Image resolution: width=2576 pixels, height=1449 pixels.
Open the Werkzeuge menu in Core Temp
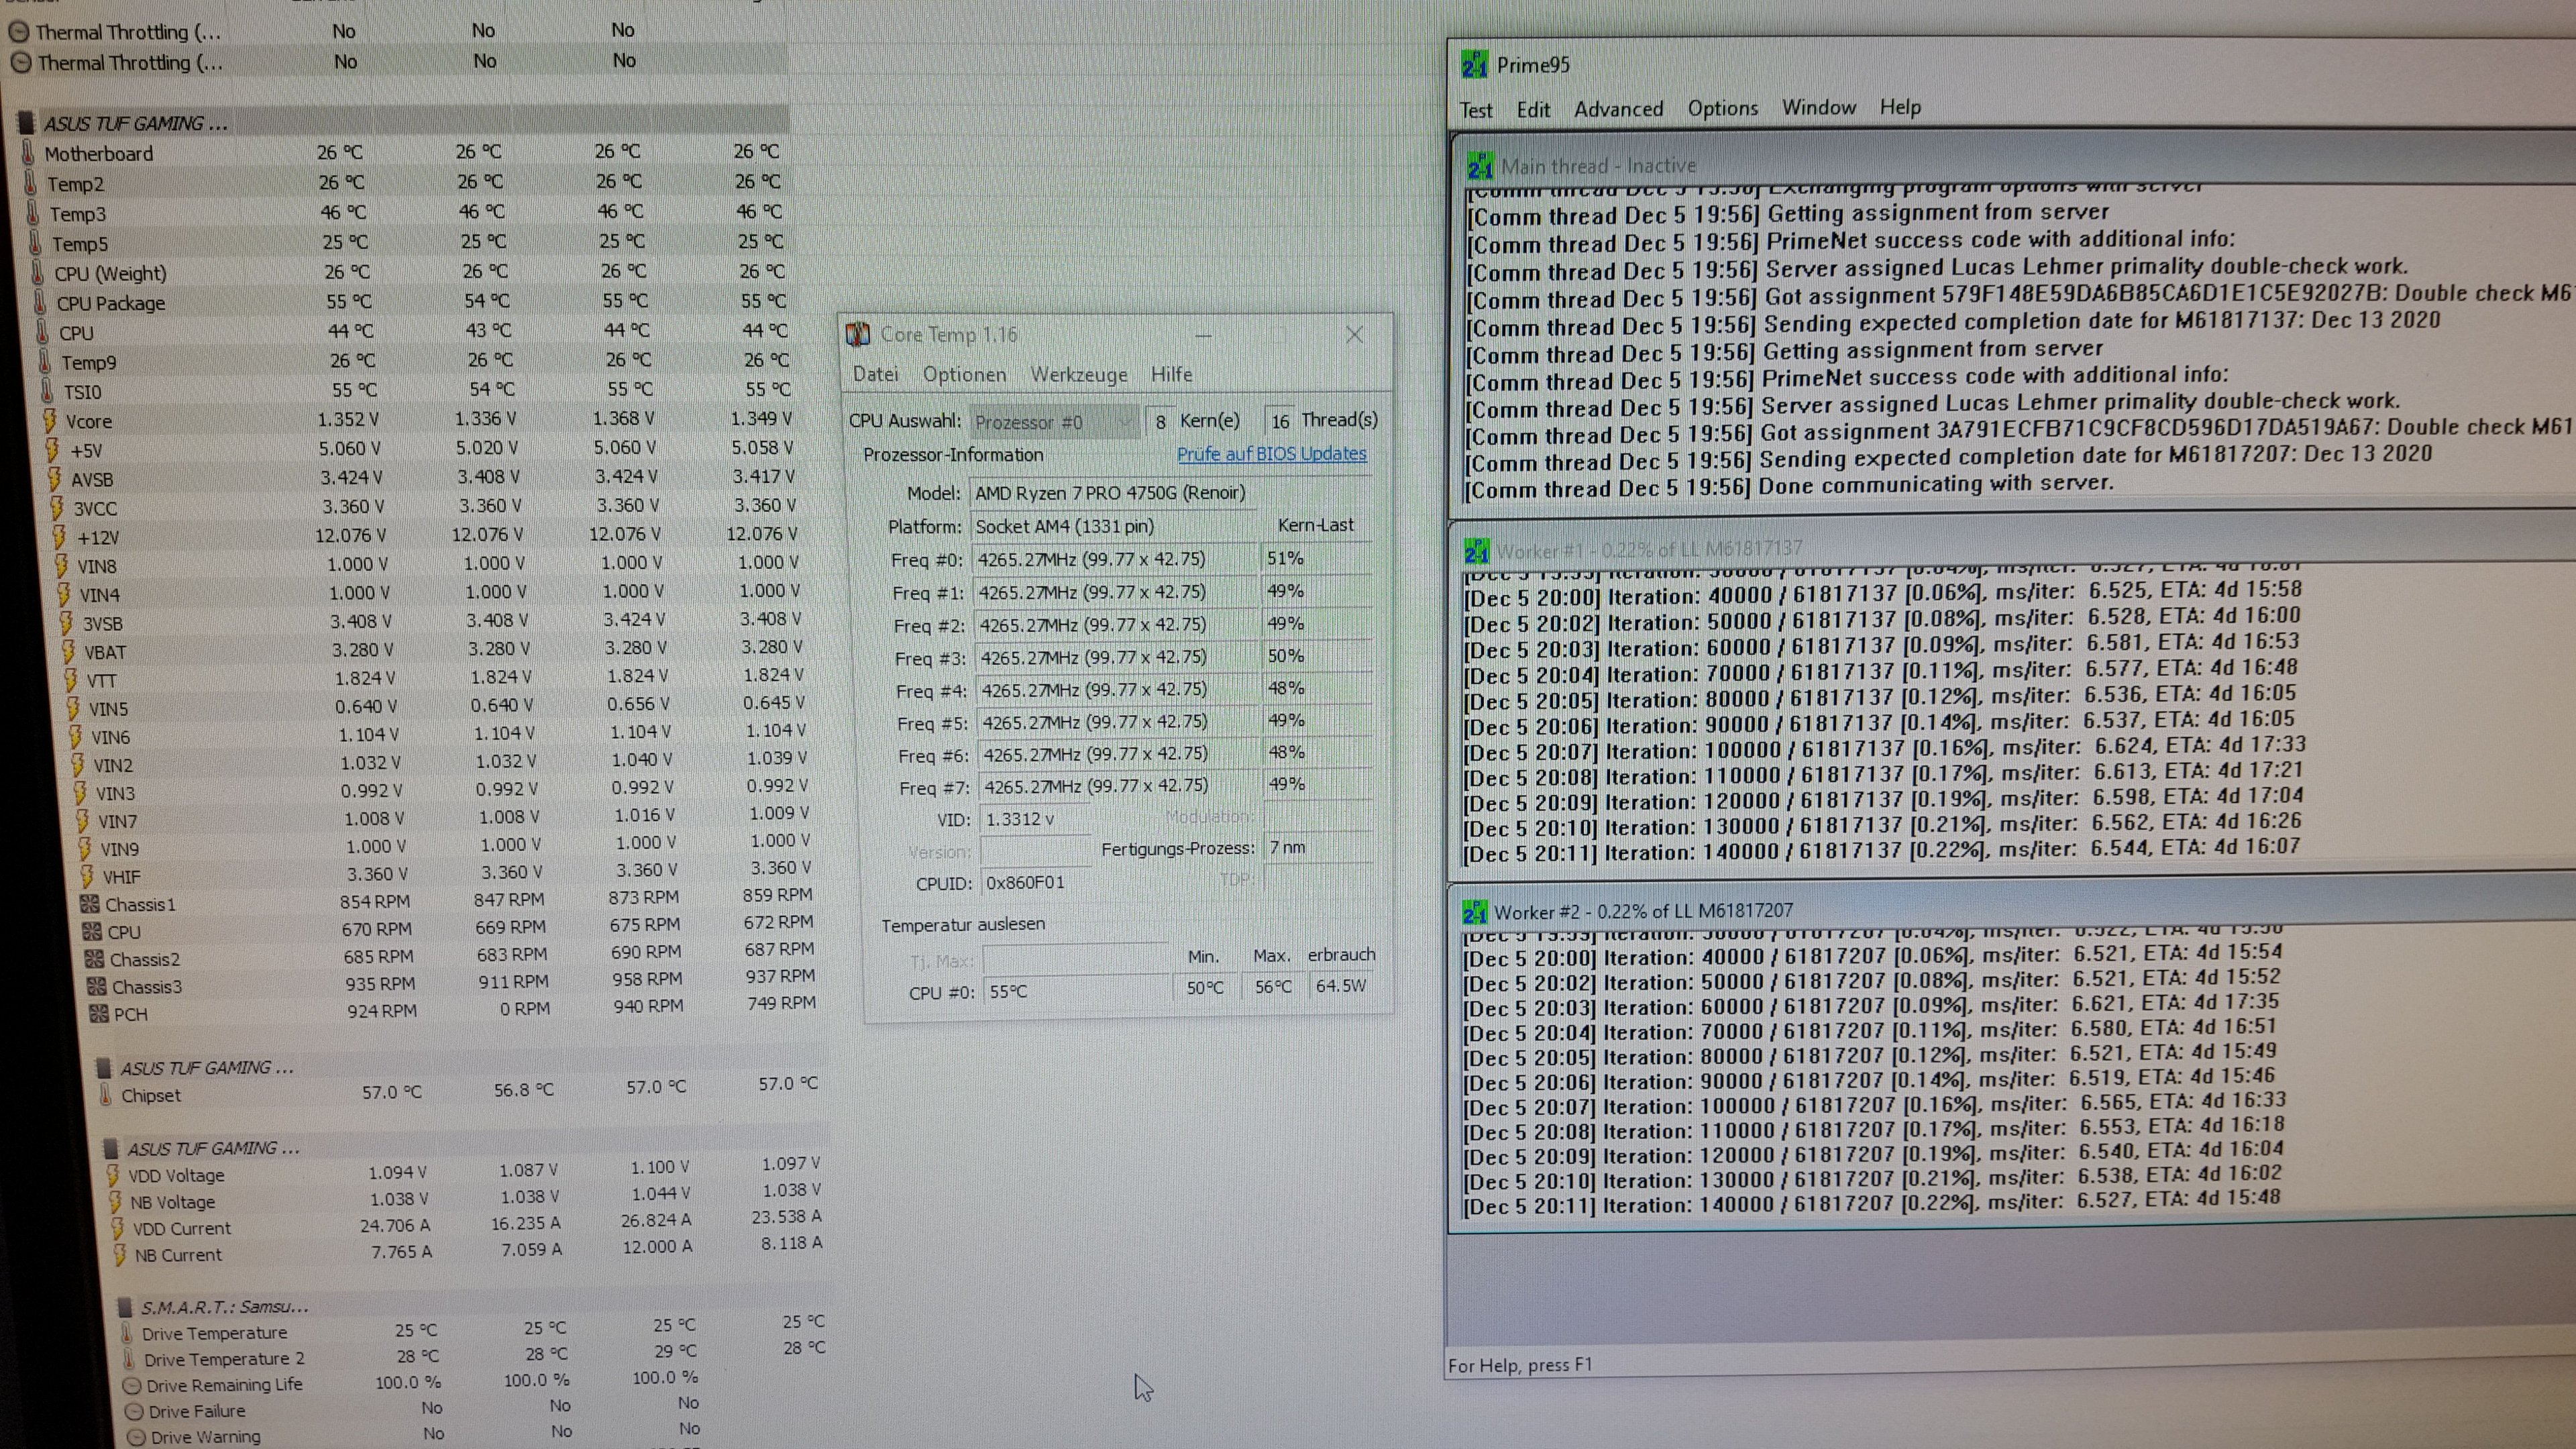(x=1078, y=374)
